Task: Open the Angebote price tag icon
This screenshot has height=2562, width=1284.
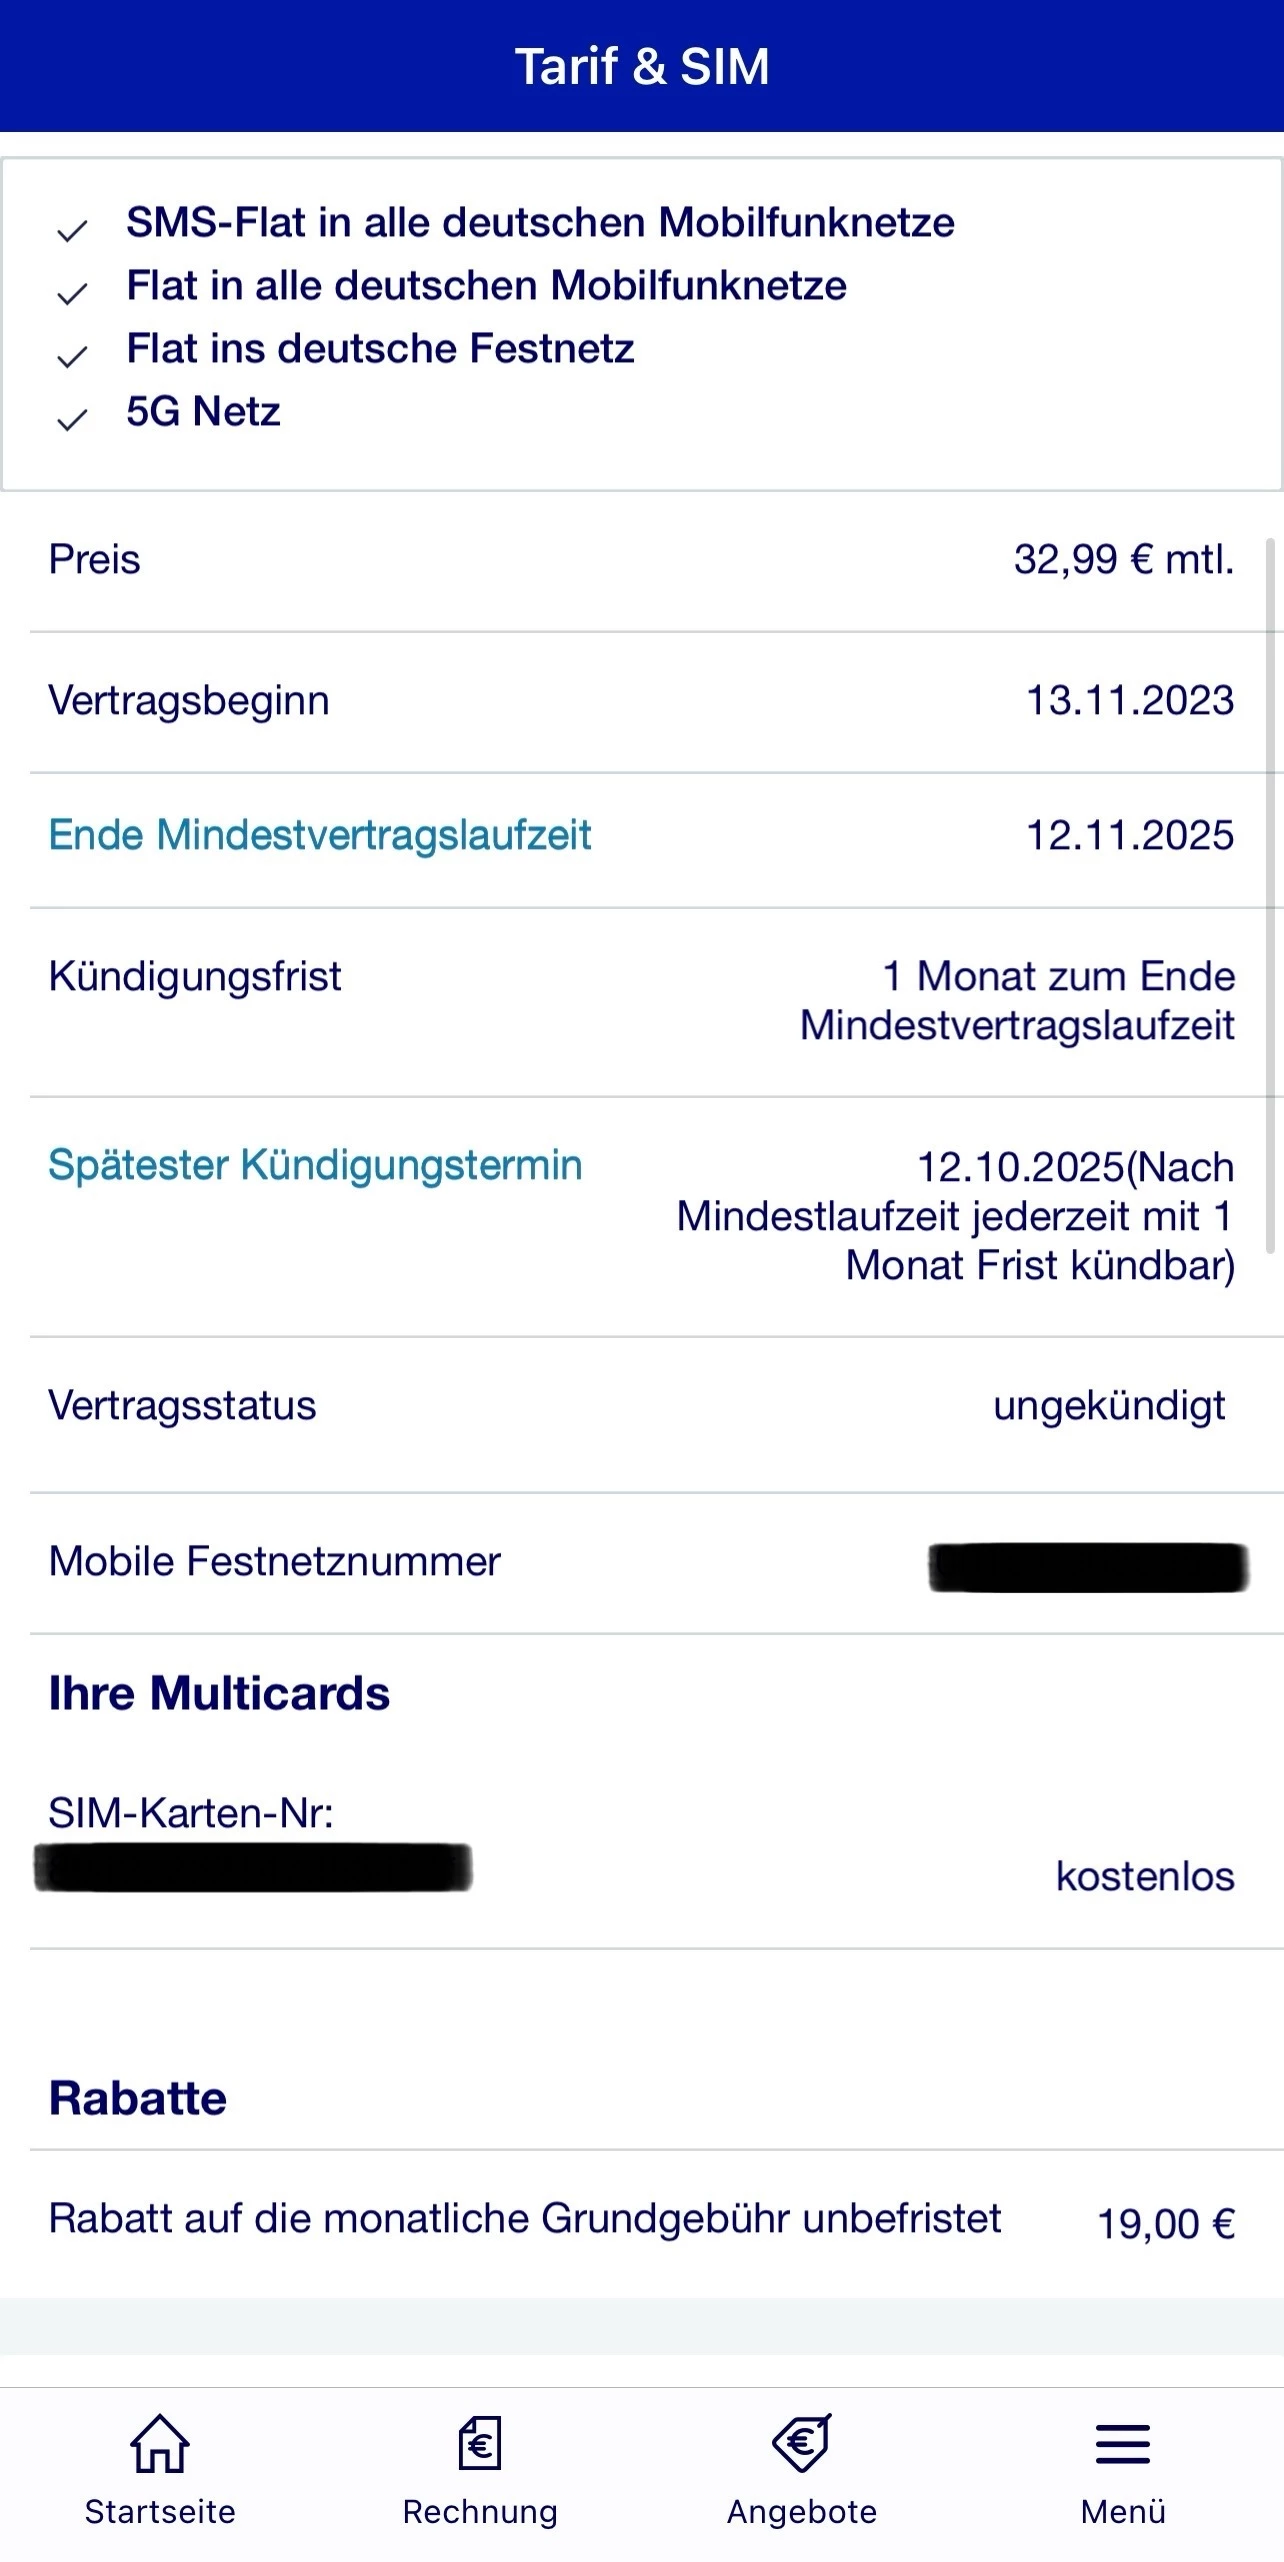Action: [802, 2443]
